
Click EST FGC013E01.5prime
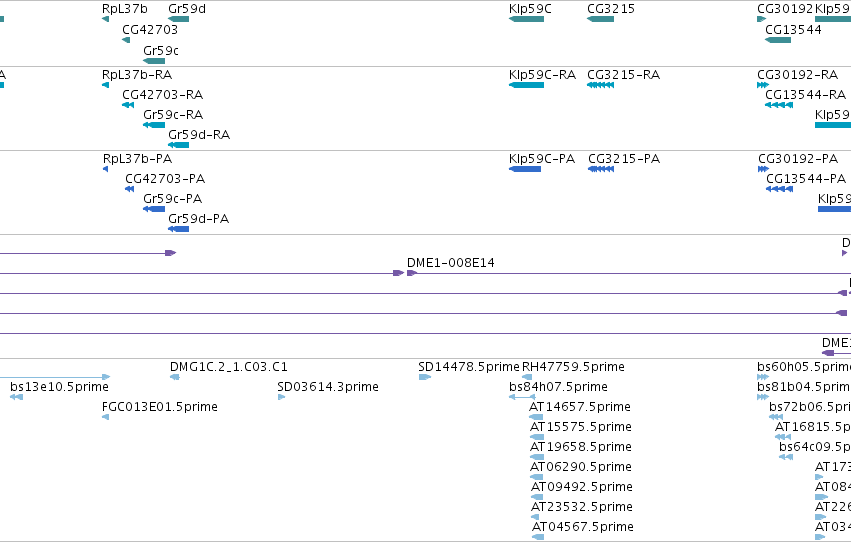(x=105, y=417)
